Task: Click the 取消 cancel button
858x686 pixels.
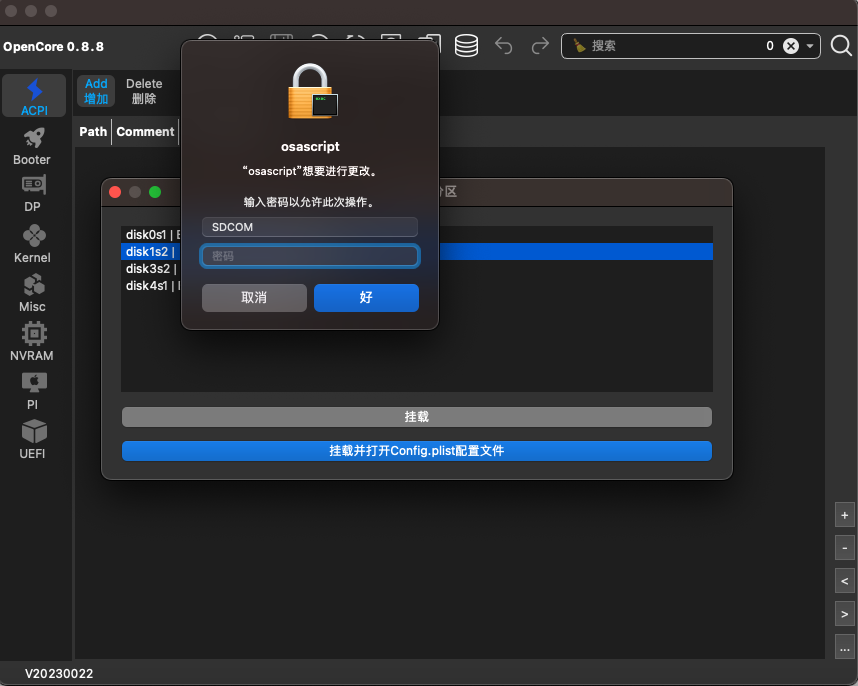Action: point(254,298)
